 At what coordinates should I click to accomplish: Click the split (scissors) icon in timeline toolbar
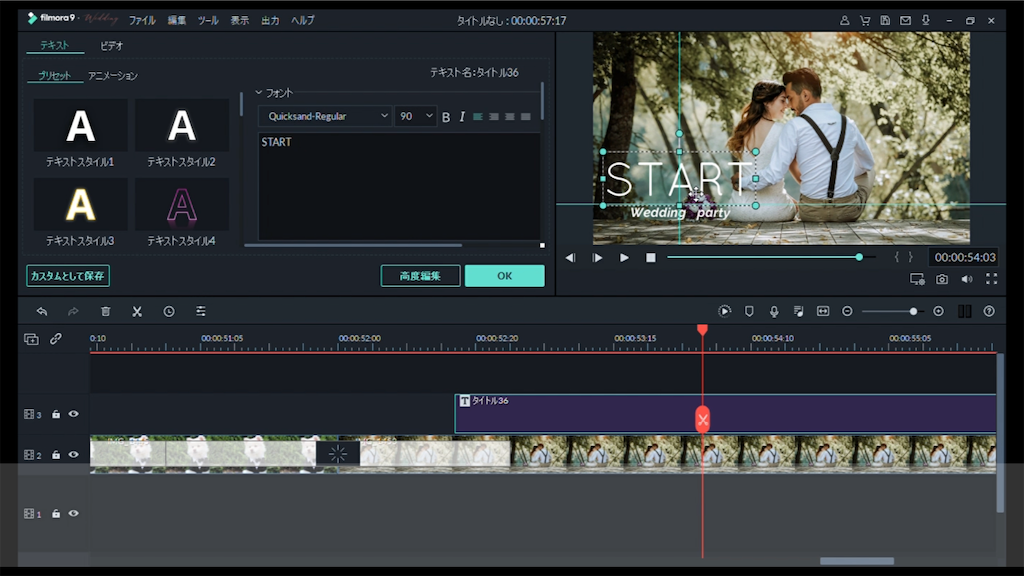pyautogui.click(x=137, y=312)
